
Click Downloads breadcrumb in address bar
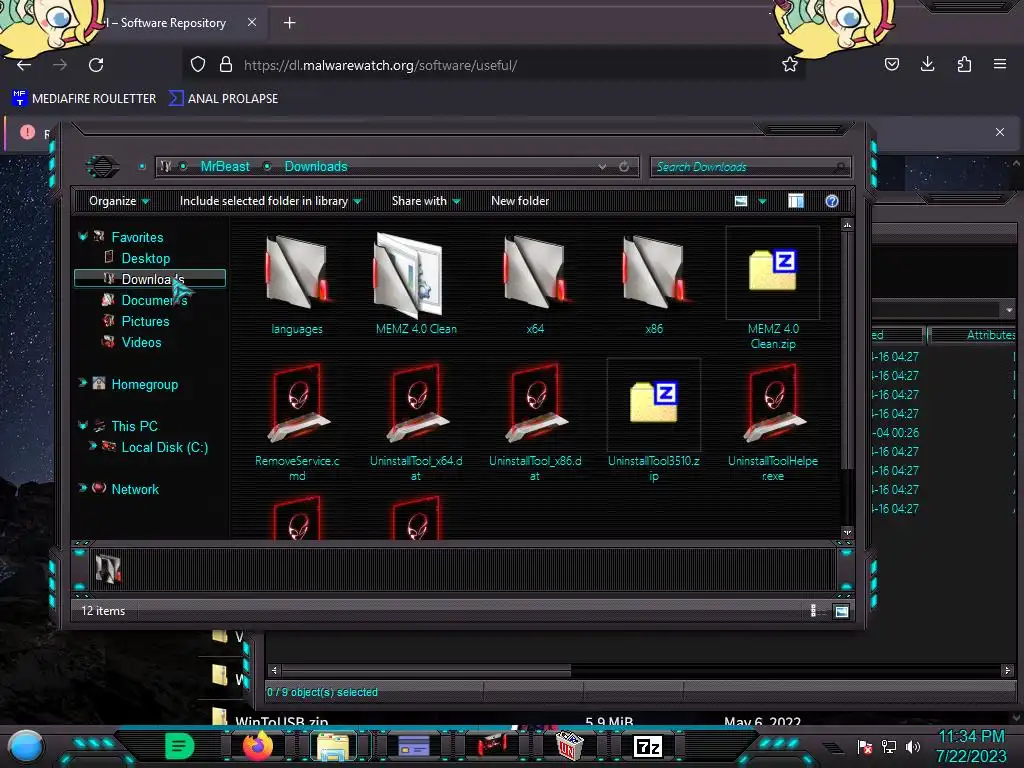tap(316, 167)
